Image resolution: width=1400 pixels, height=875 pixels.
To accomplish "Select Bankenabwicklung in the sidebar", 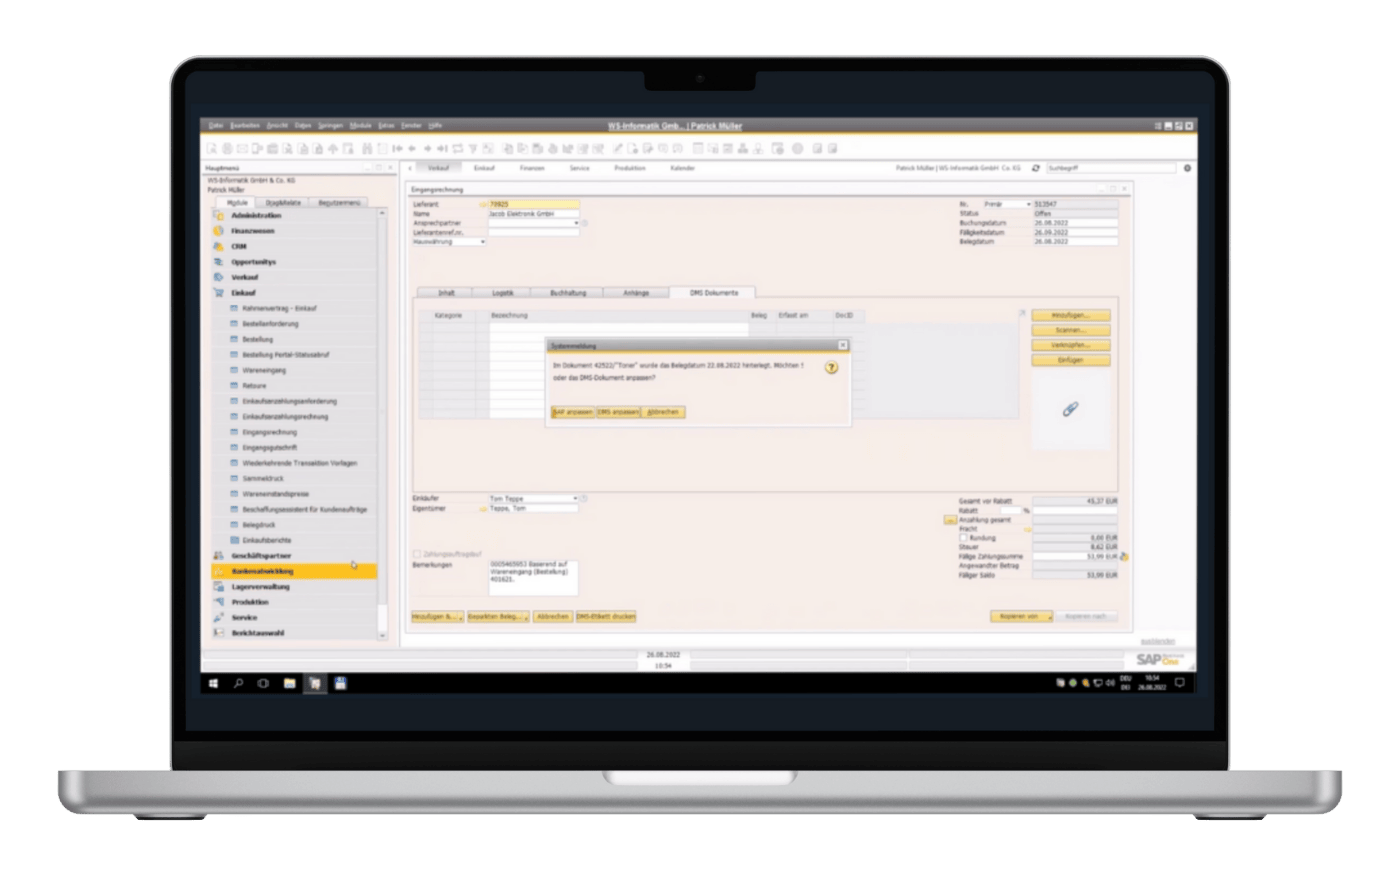I will (294, 571).
